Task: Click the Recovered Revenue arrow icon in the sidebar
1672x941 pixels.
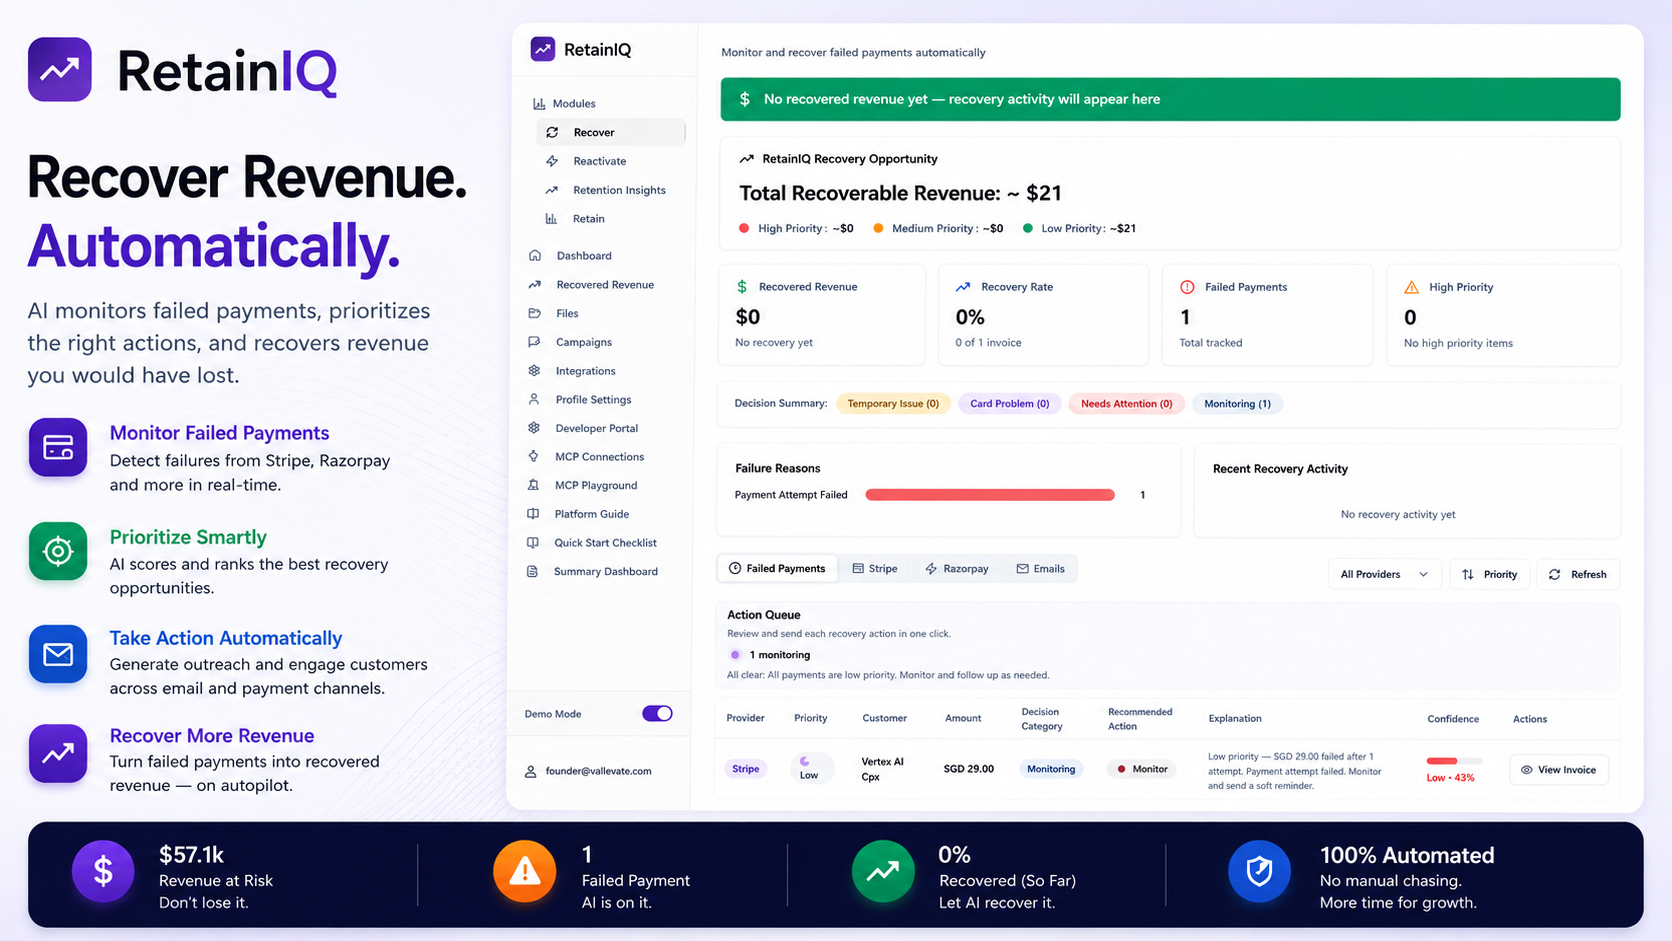Action: click(x=535, y=284)
